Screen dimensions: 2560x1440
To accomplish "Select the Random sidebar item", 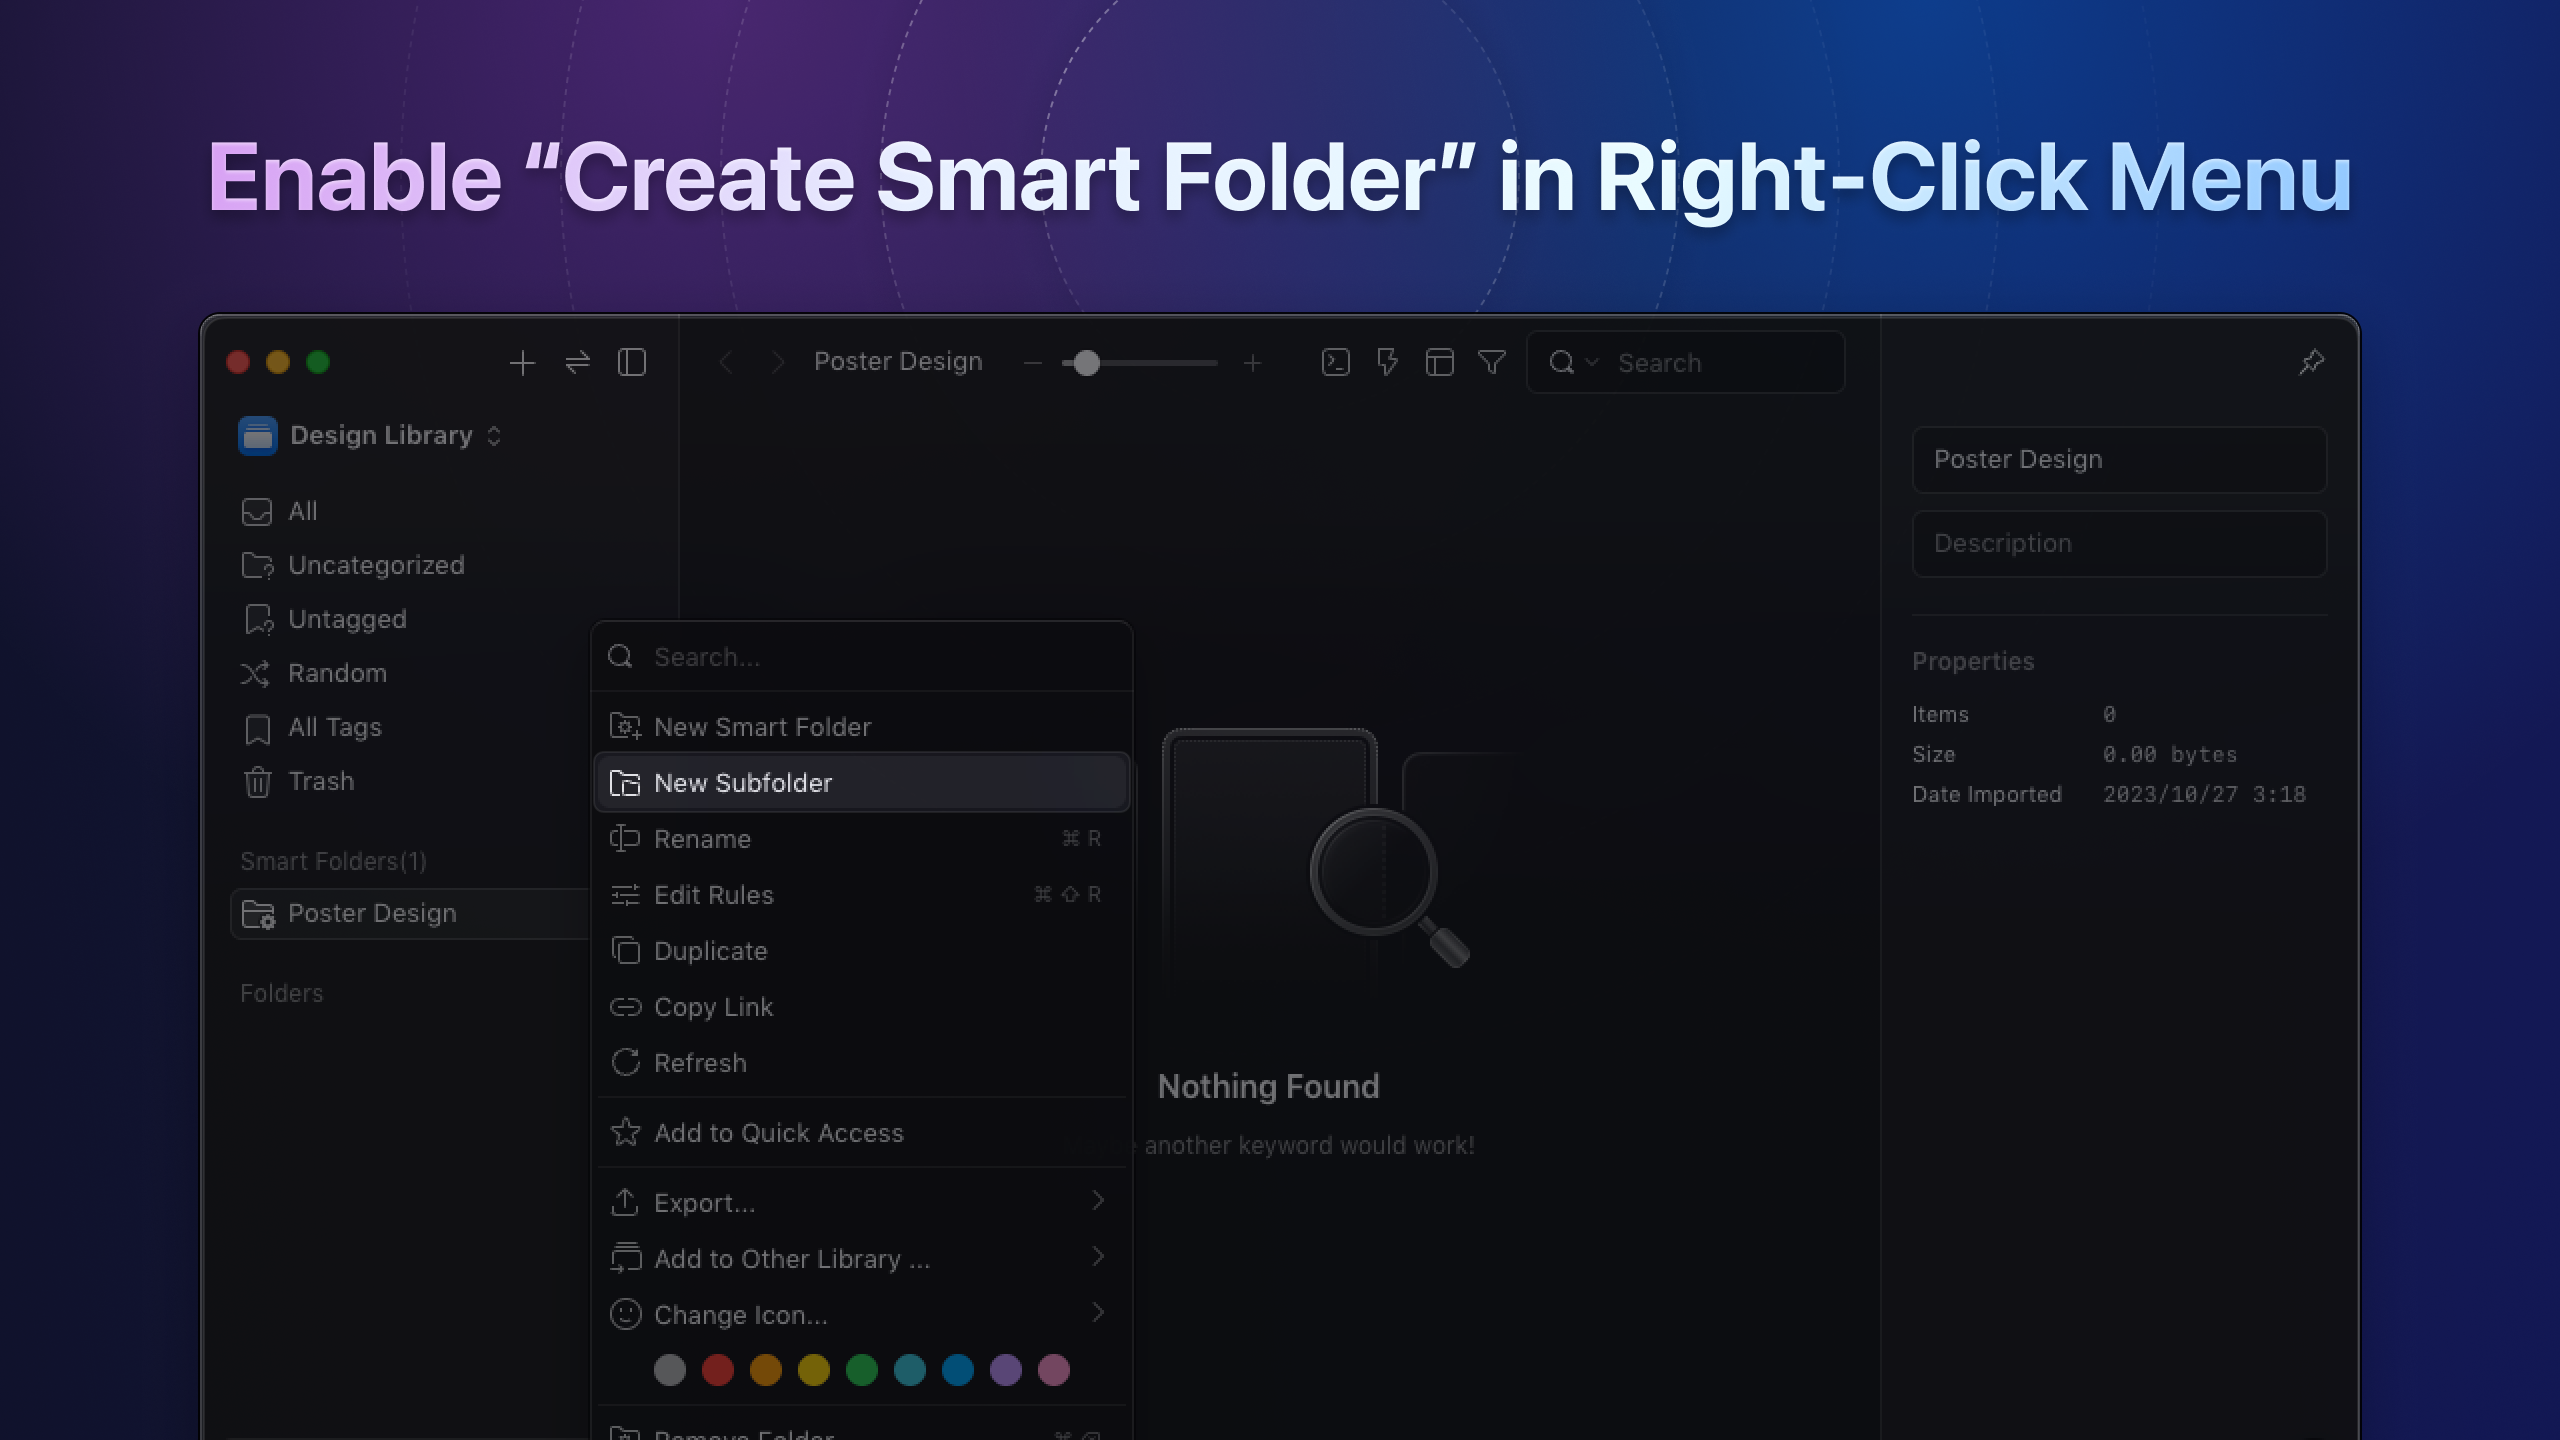I will pyautogui.click(x=336, y=673).
